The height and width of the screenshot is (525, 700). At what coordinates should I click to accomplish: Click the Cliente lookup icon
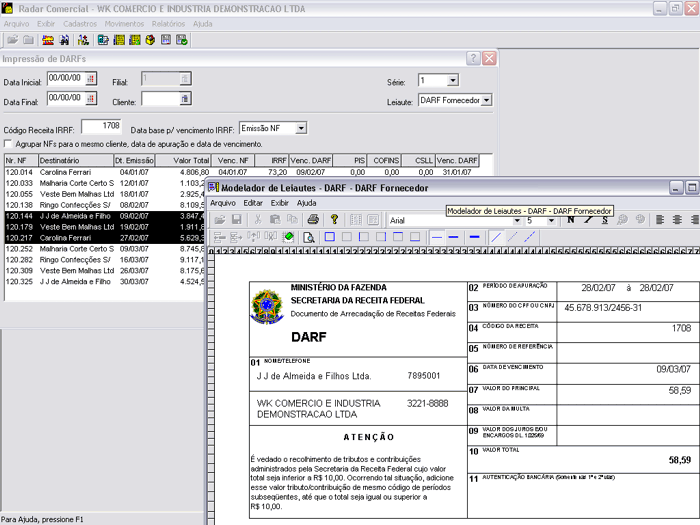(184, 99)
